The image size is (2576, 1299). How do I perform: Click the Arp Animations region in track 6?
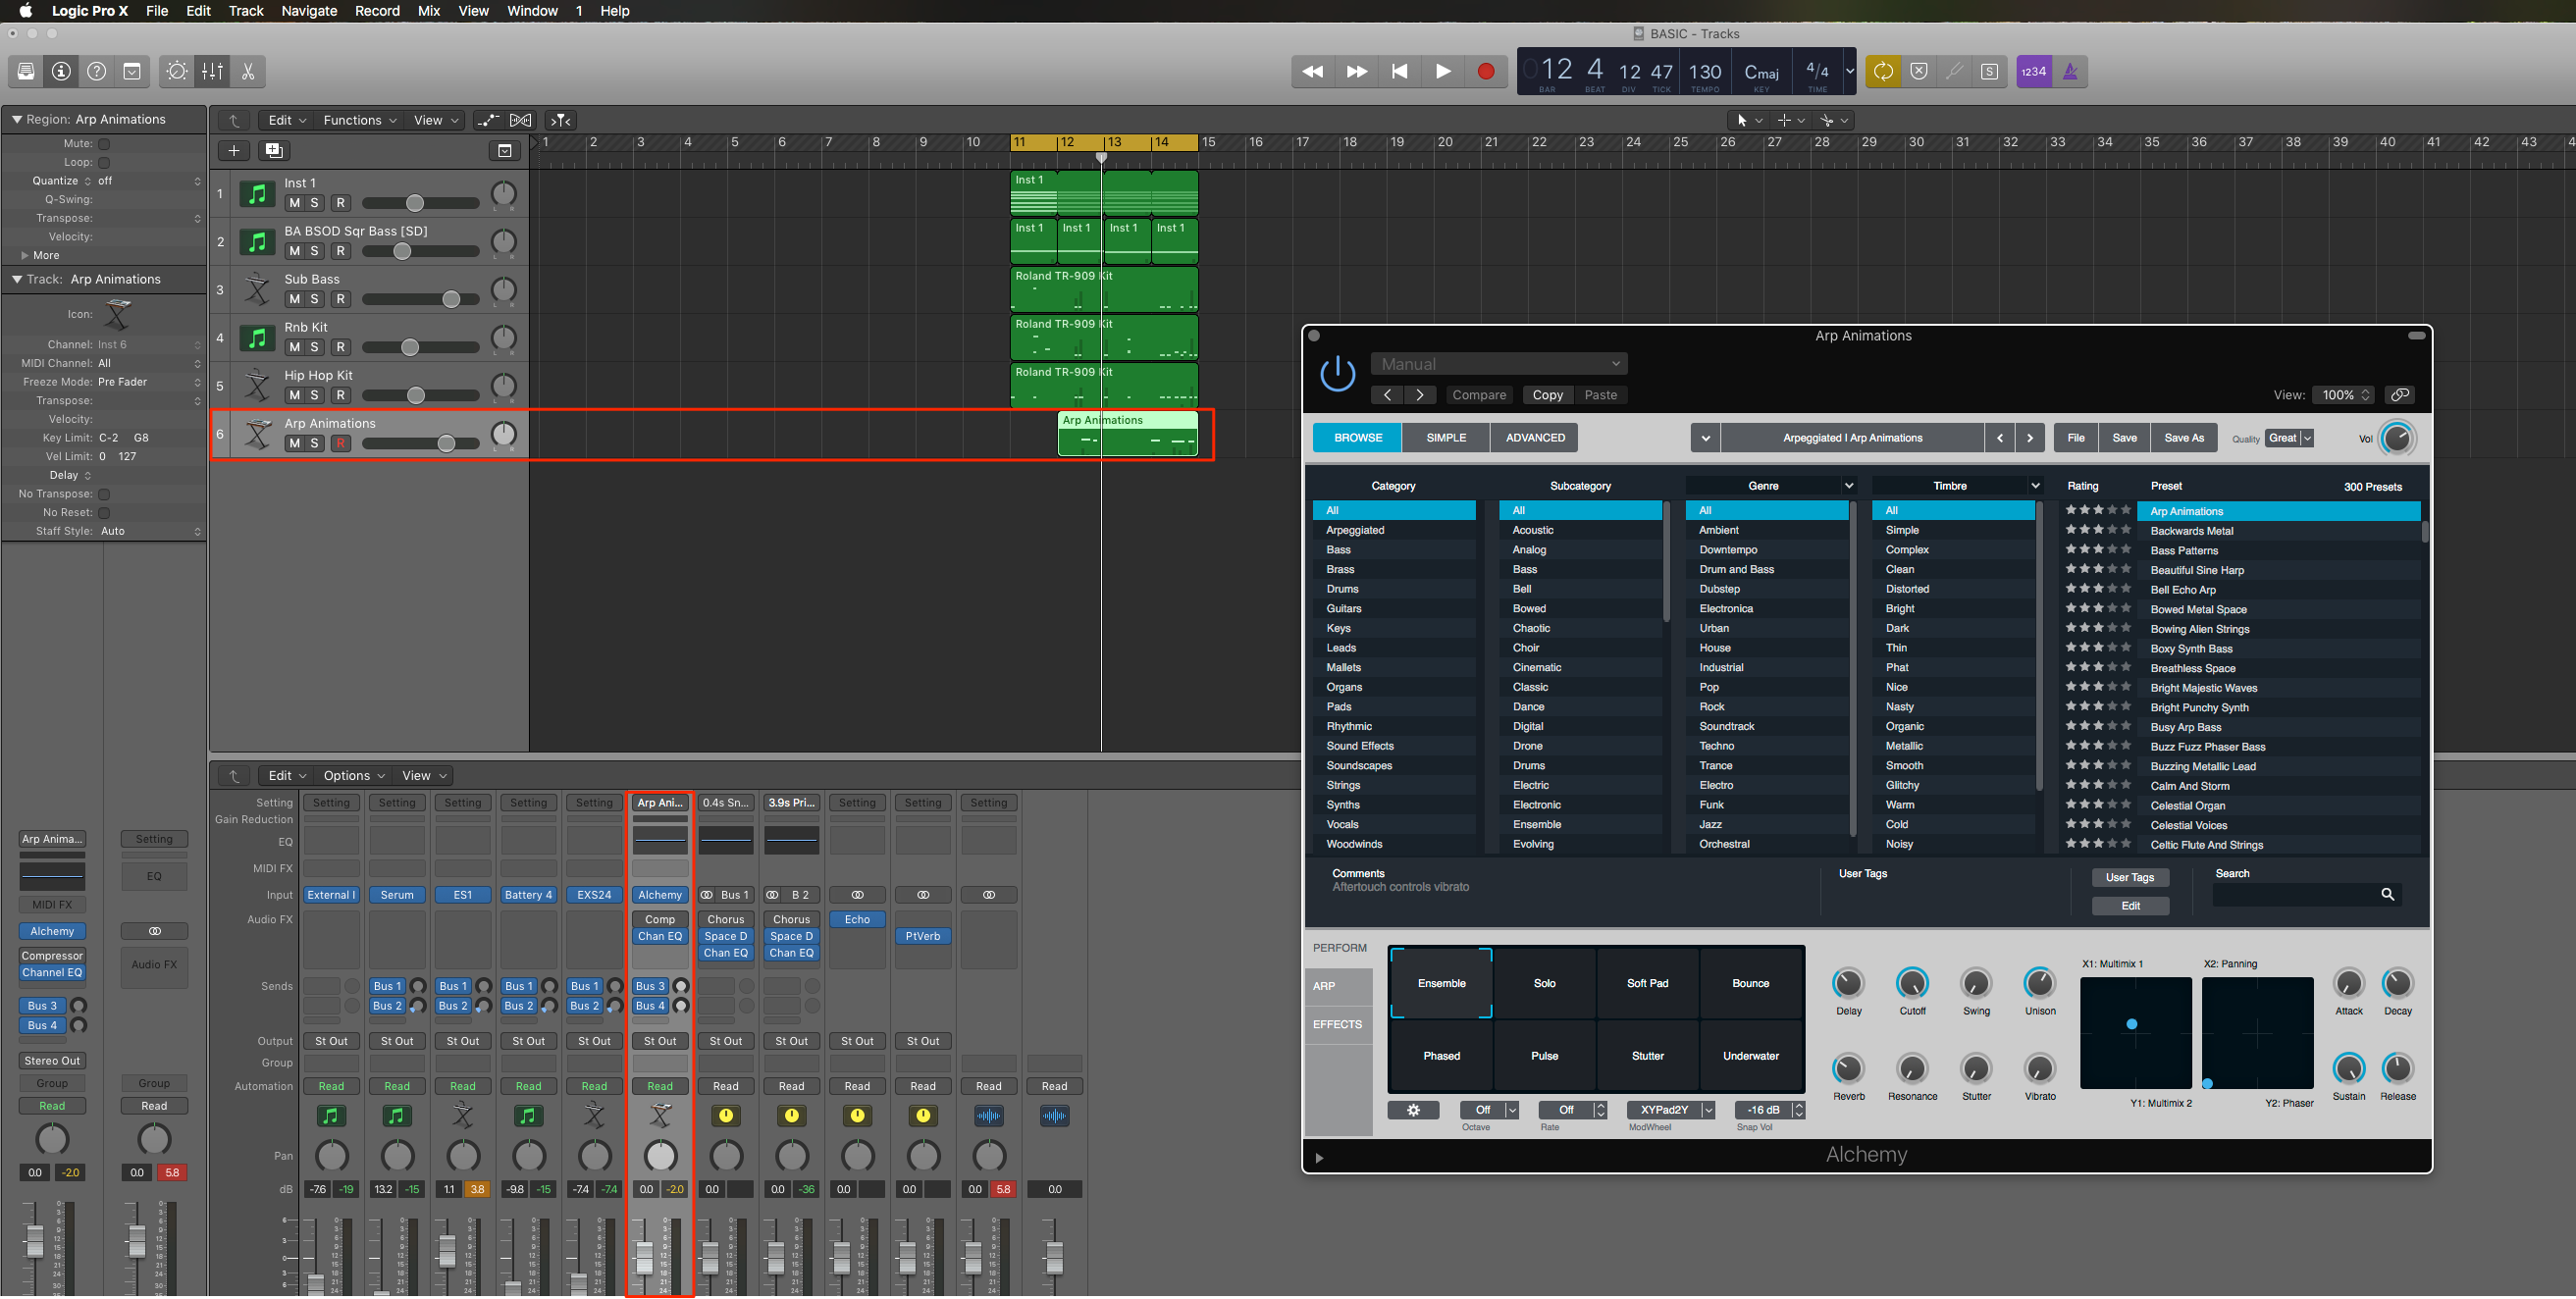pyautogui.click(x=1127, y=433)
